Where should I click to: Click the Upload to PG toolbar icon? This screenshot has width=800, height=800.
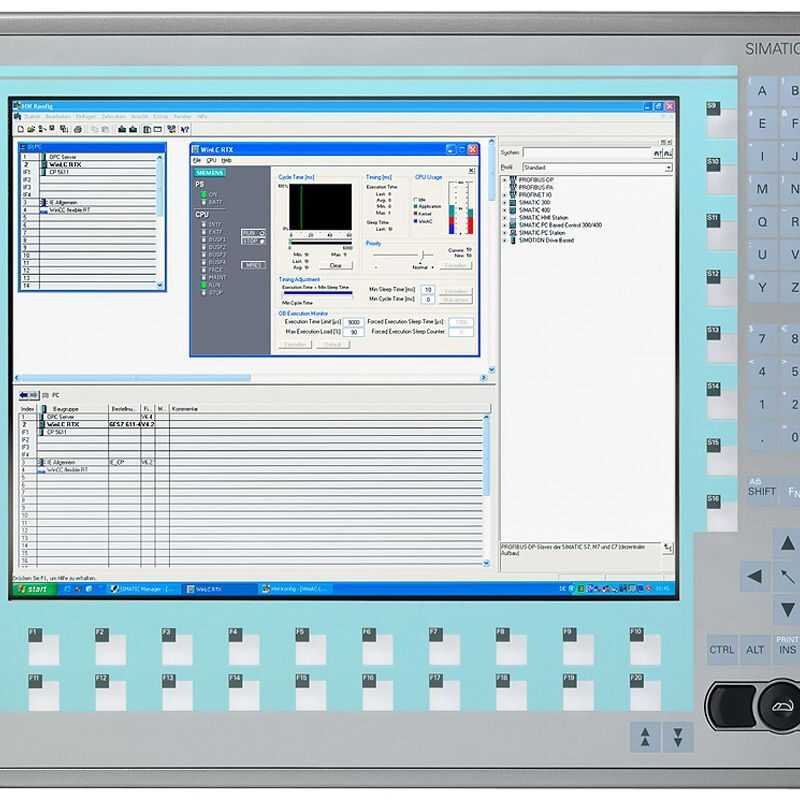[133, 130]
